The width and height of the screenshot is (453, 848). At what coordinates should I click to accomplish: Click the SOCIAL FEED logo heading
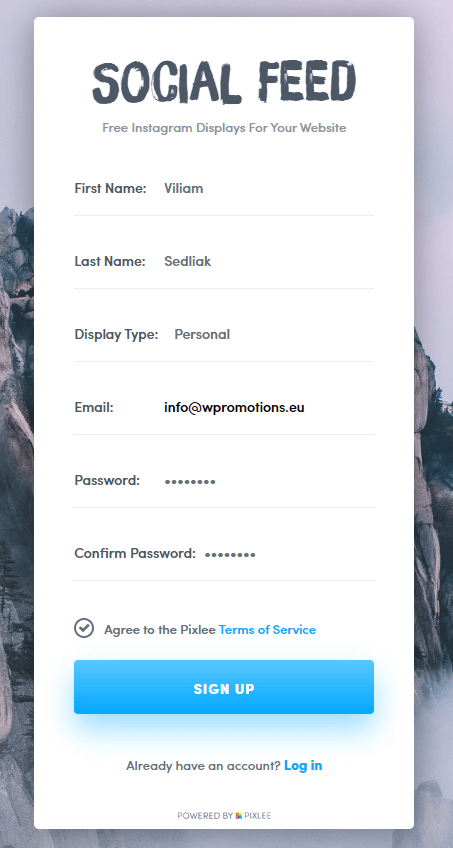[224, 82]
